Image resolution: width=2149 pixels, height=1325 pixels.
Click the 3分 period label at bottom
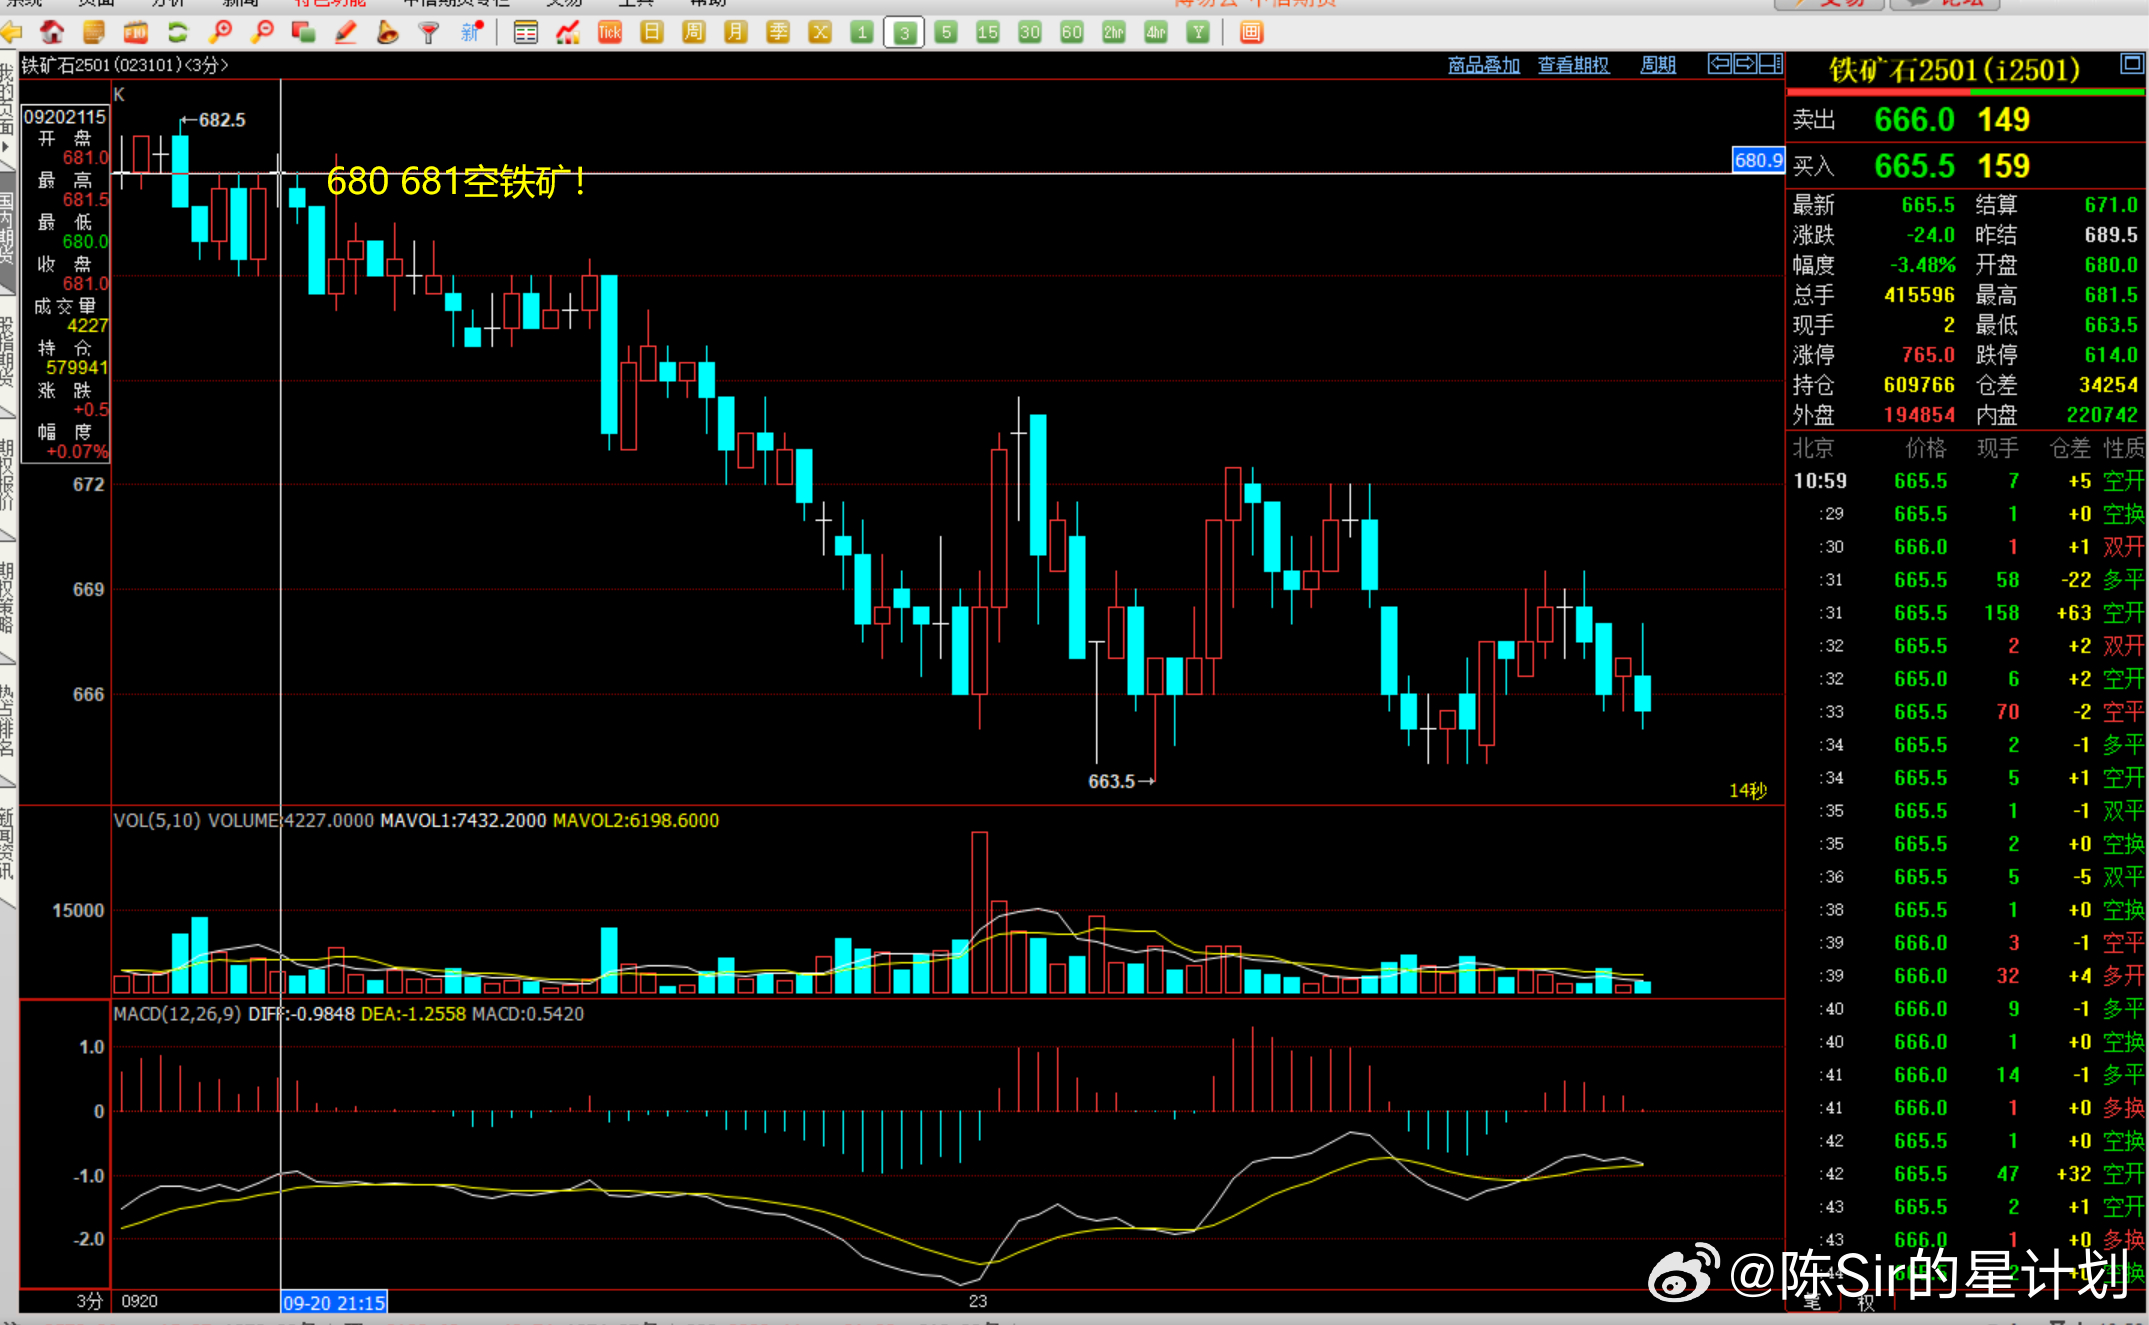click(90, 1301)
